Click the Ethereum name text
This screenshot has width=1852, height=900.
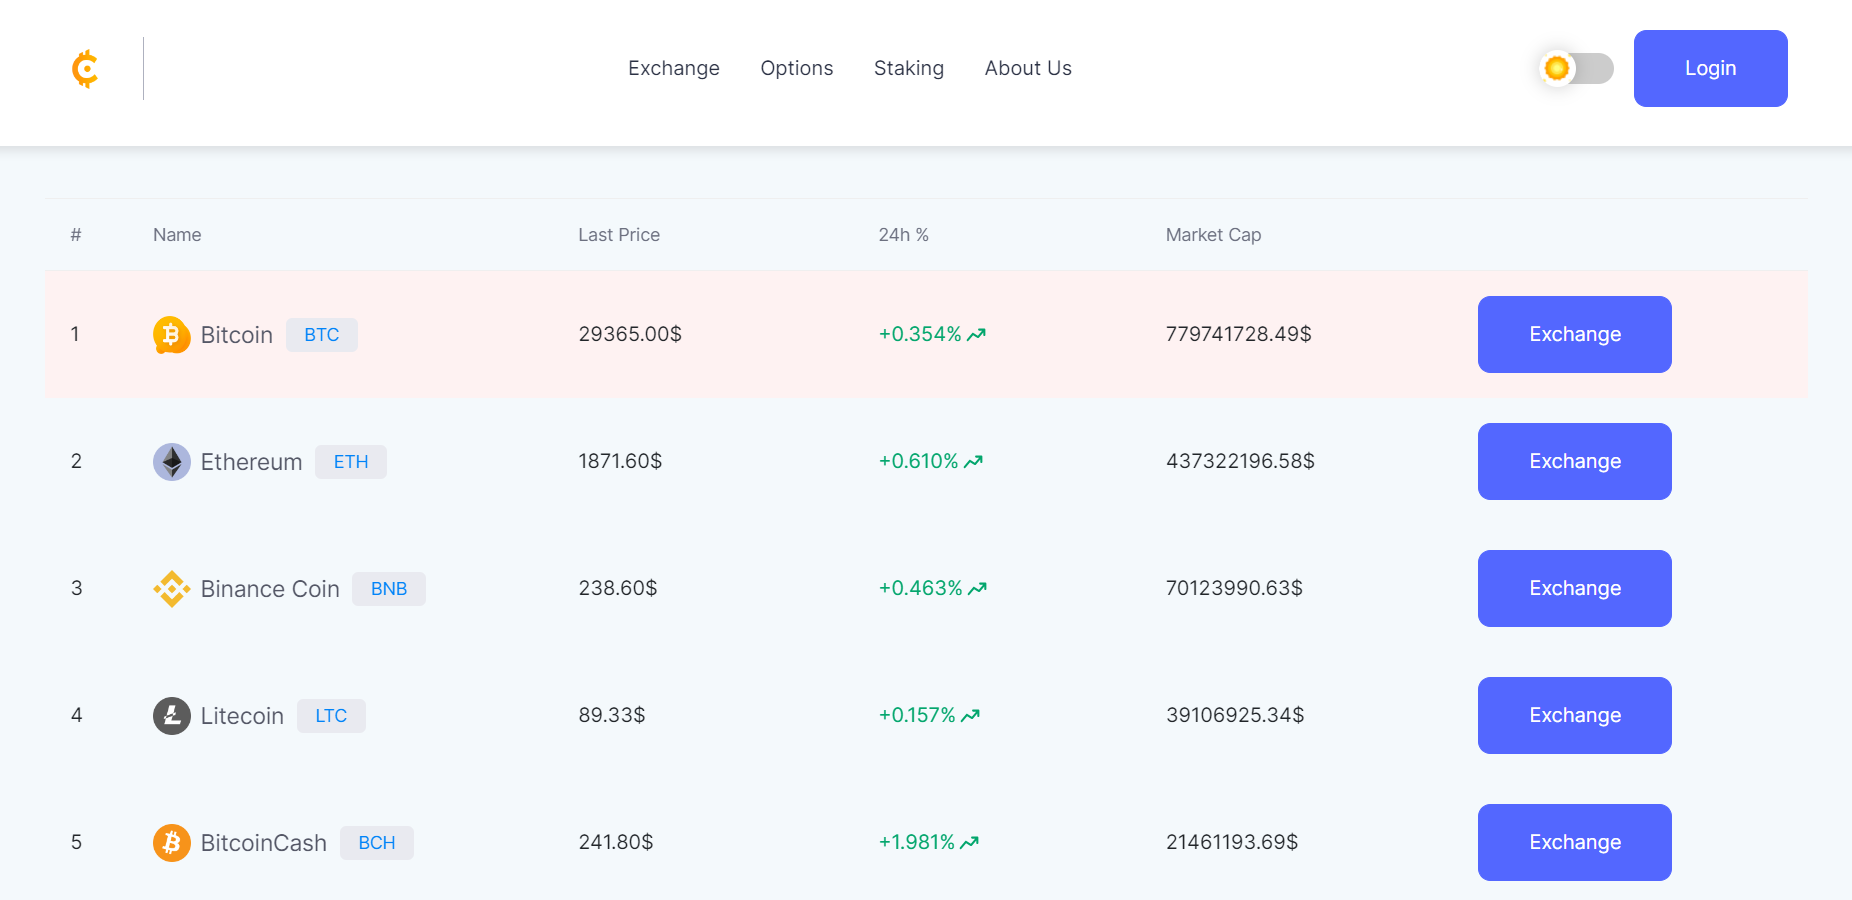[x=251, y=462]
